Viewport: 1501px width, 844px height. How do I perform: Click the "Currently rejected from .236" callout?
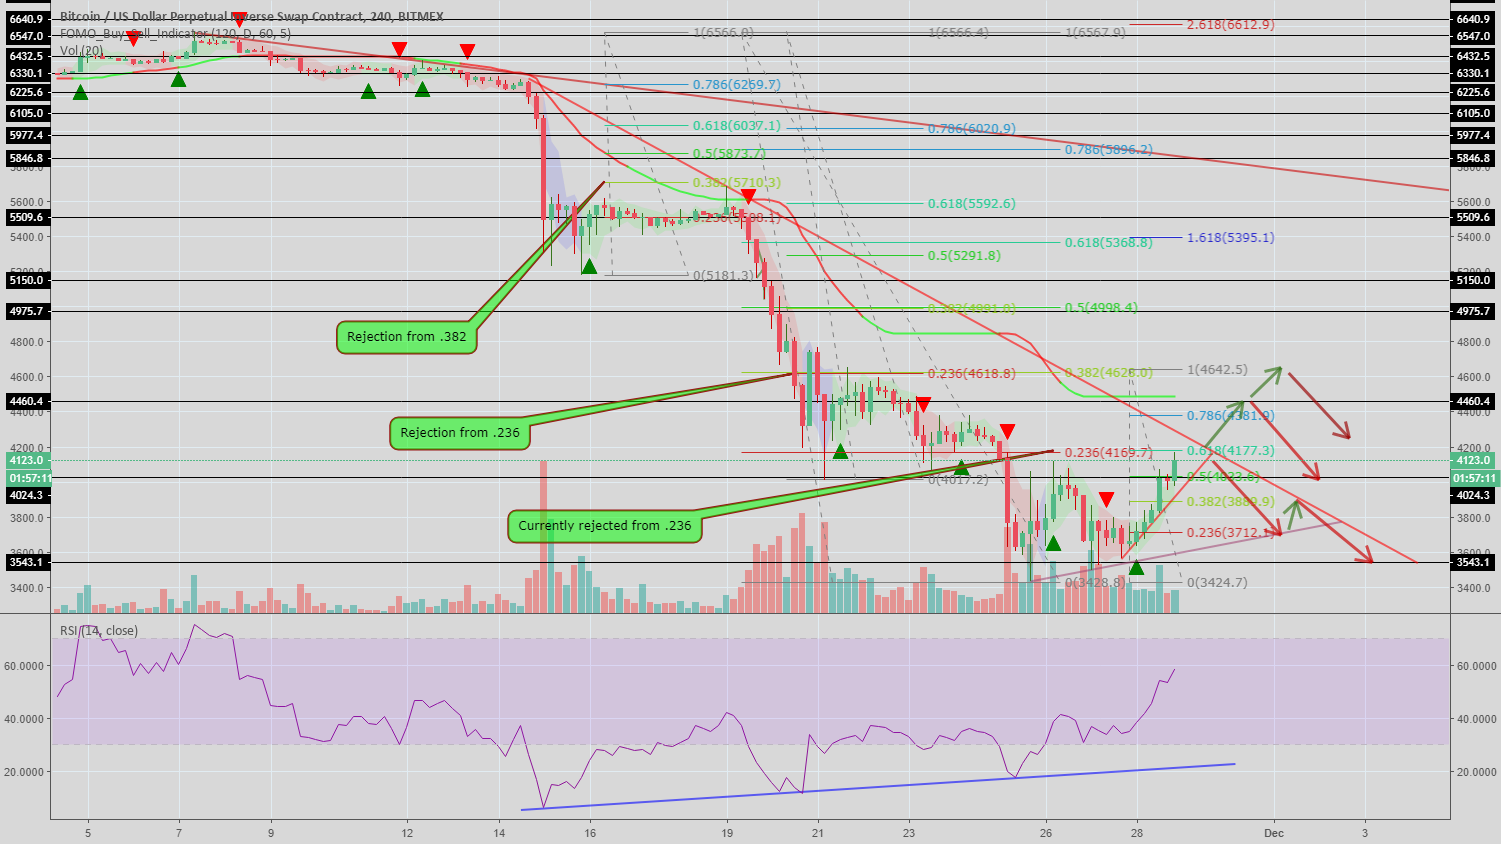(x=604, y=526)
